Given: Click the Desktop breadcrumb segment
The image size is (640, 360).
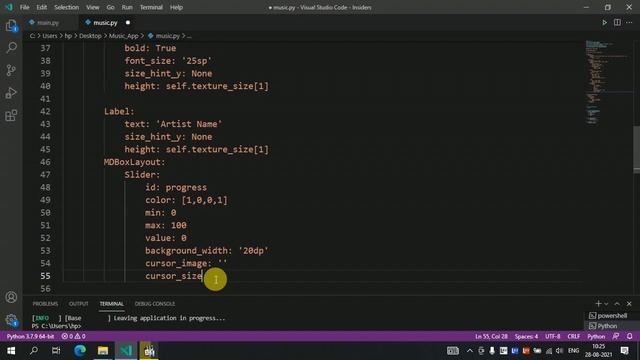Looking at the screenshot, I should coord(90,36).
